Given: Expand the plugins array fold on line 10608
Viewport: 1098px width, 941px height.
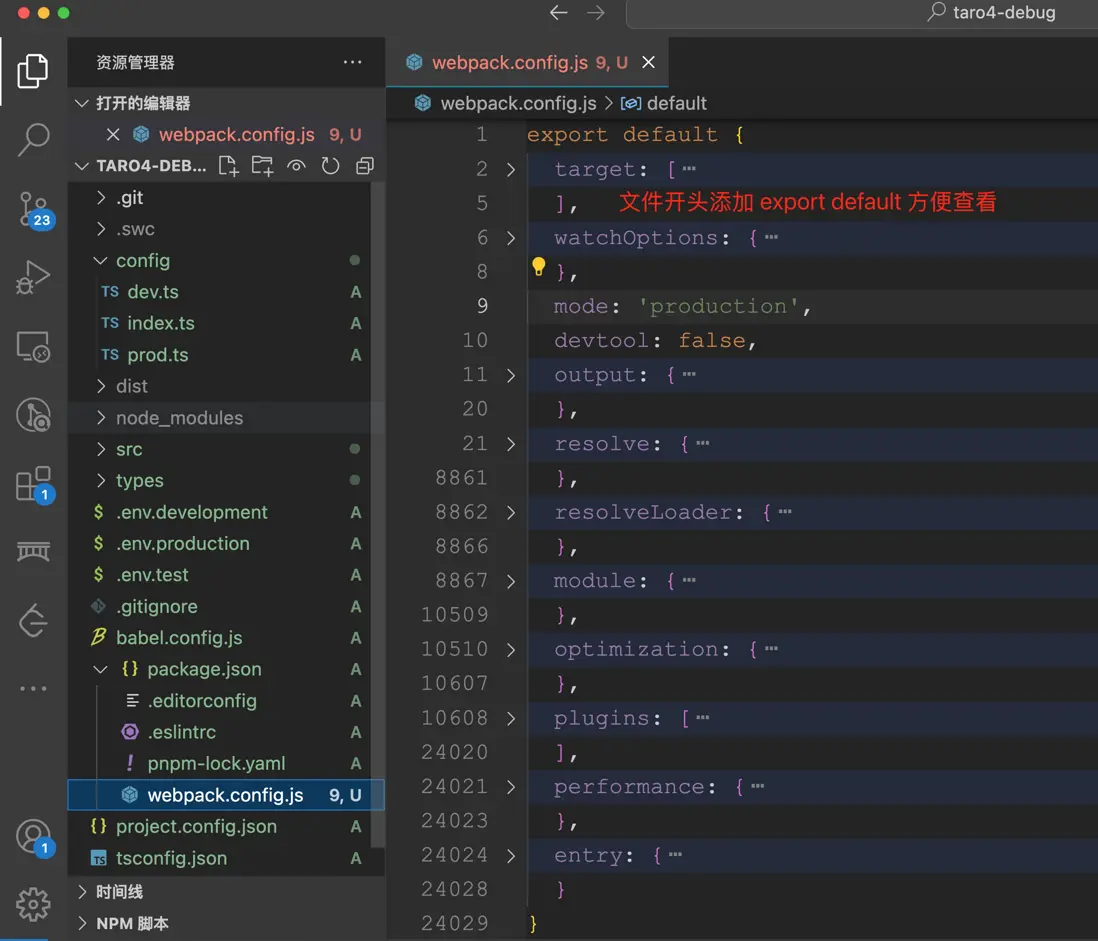Looking at the screenshot, I should point(512,717).
